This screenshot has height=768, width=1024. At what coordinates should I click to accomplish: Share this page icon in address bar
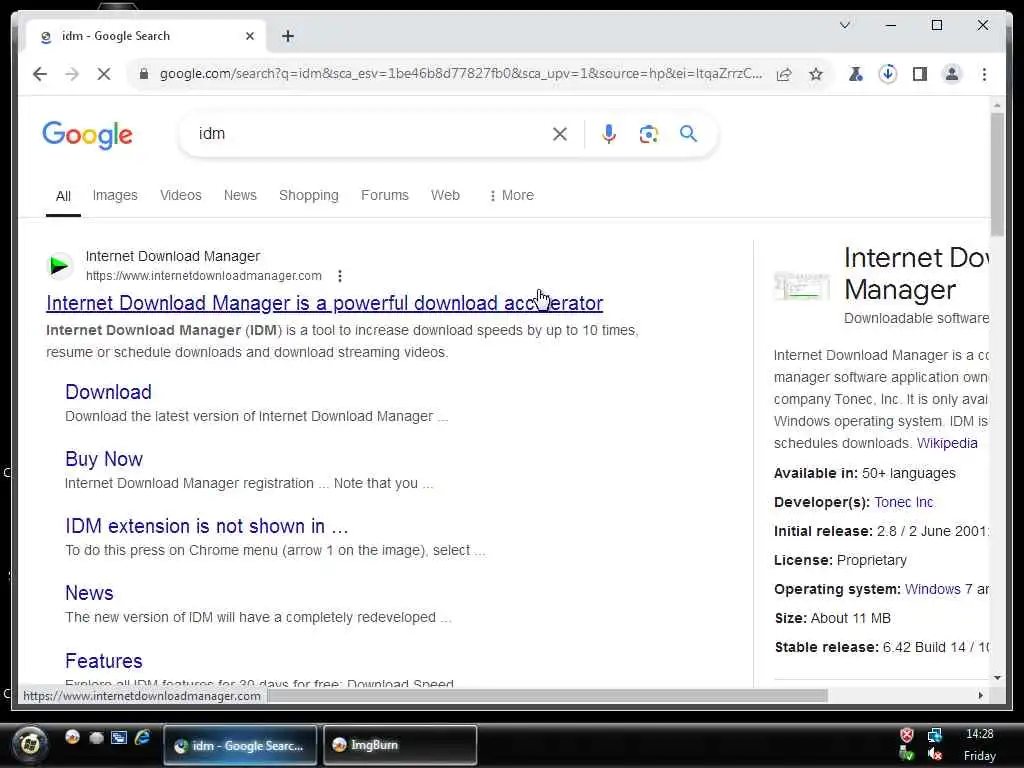[x=784, y=74]
